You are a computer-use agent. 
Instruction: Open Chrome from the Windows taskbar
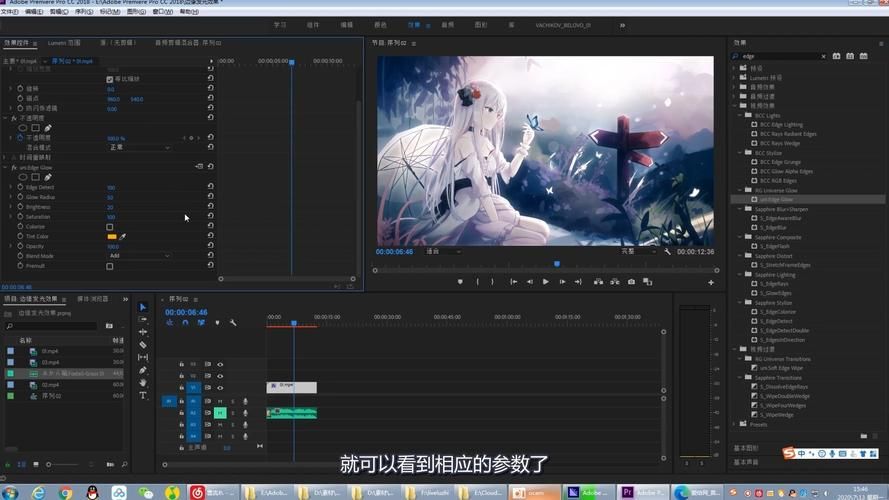65,493
